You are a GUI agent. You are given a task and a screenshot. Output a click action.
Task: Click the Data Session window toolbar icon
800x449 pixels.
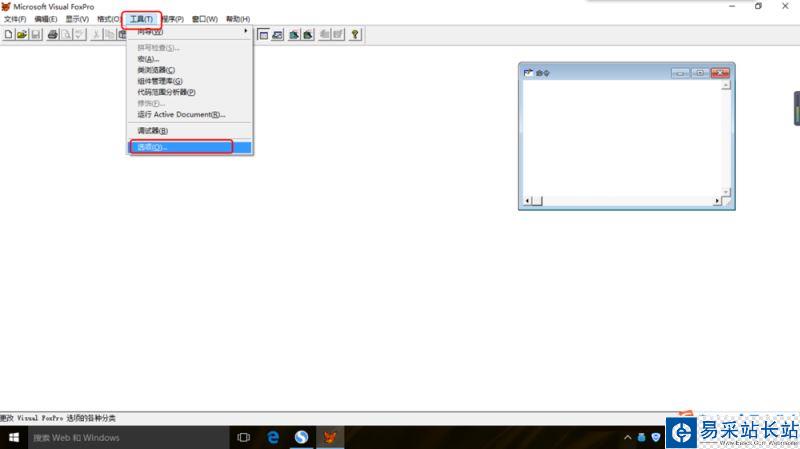click(277, 35)
